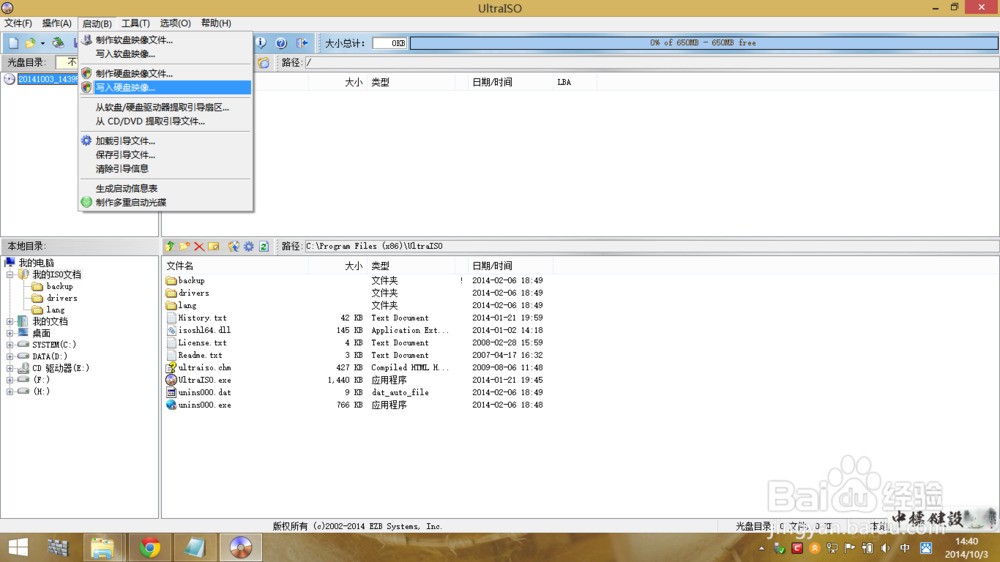Click the volume speaker tray icon
Viewport: 1000px width, 562px height.
tap(886, 548)
